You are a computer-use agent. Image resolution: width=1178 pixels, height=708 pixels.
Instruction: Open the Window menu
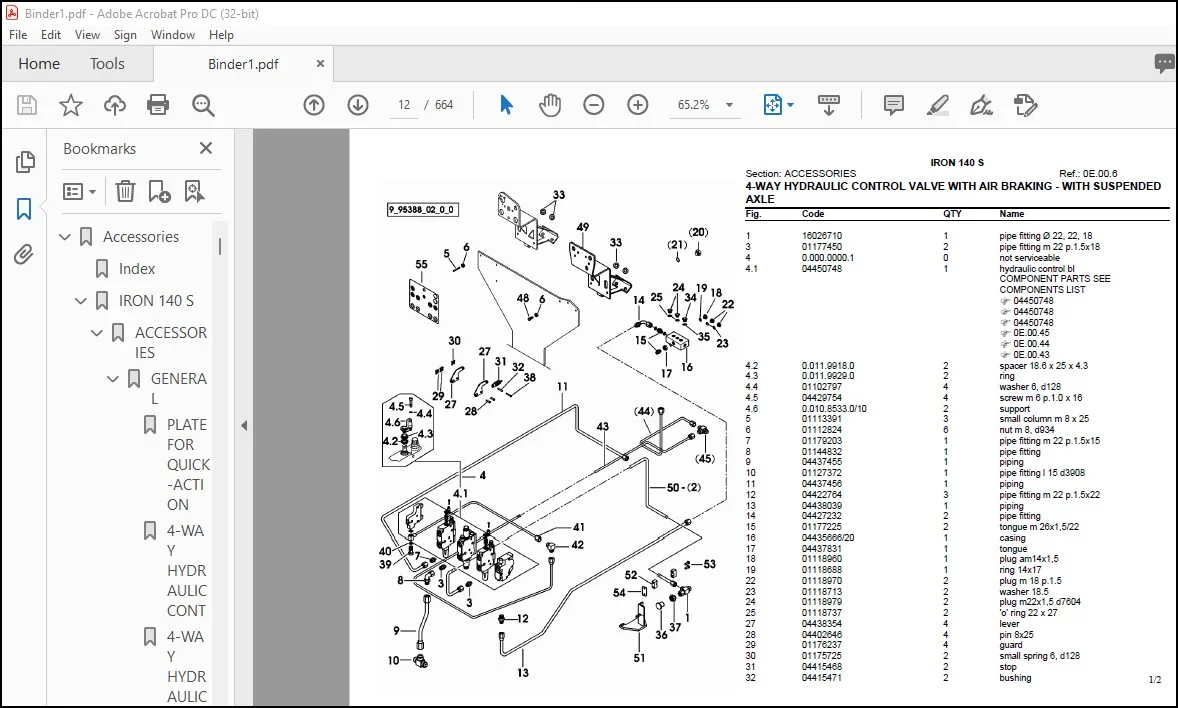pyautogui.click(x=173, y=35)
